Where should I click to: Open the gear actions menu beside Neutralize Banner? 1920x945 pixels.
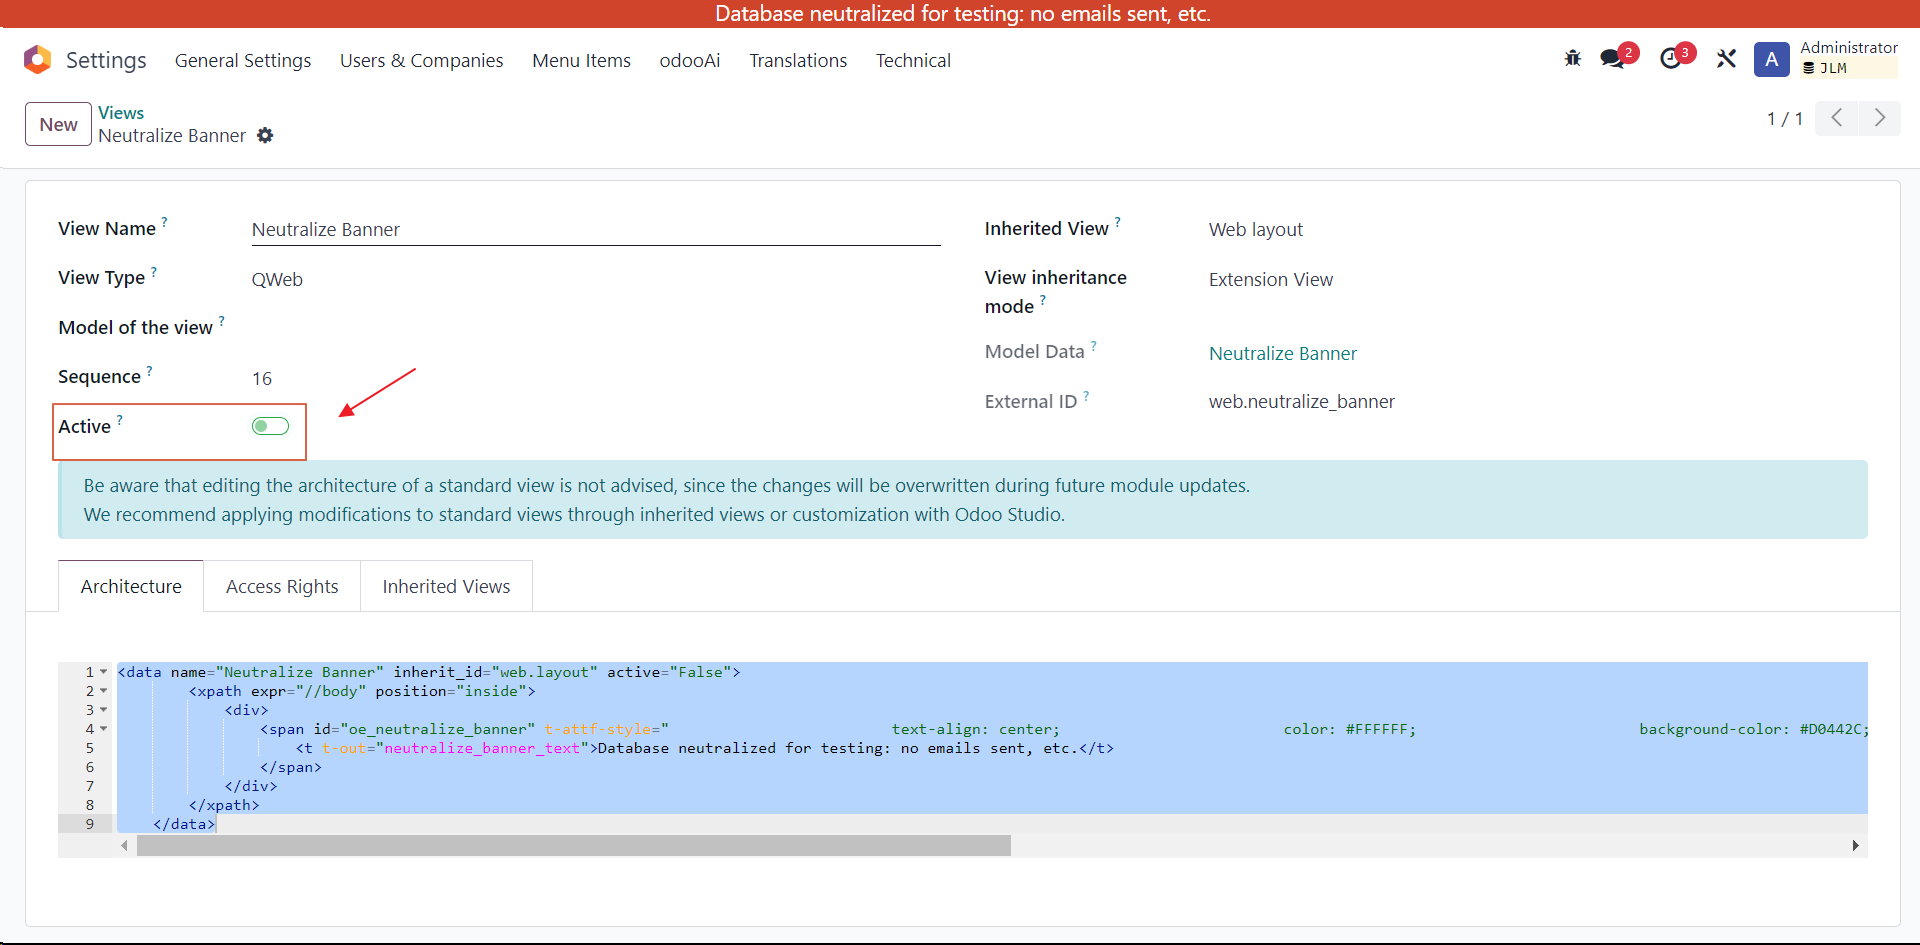tap(265, 135)
